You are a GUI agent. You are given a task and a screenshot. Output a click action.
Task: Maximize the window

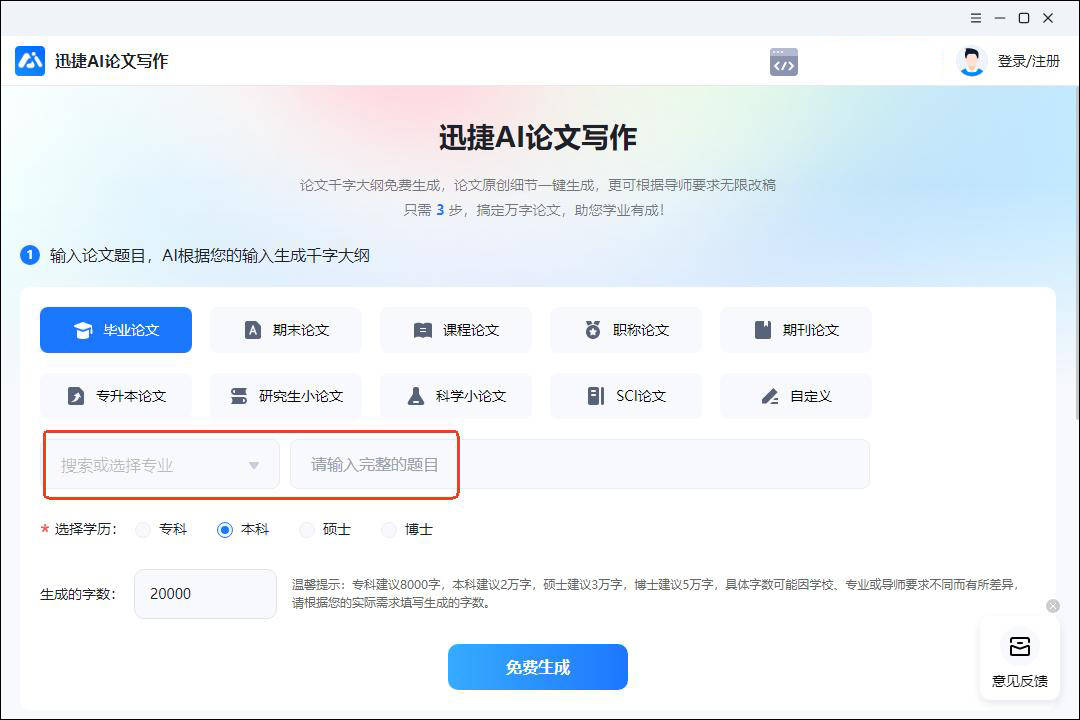tap(1024, 18)
